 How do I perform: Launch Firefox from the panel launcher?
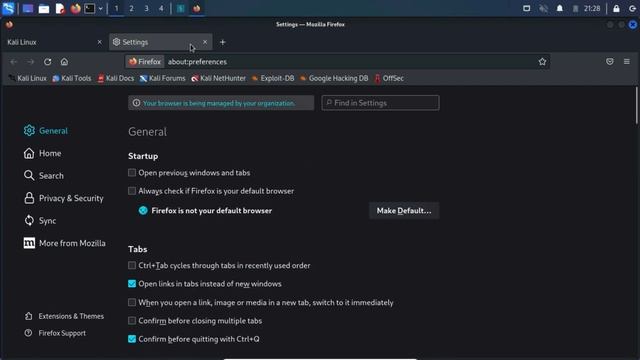point(76,8)
